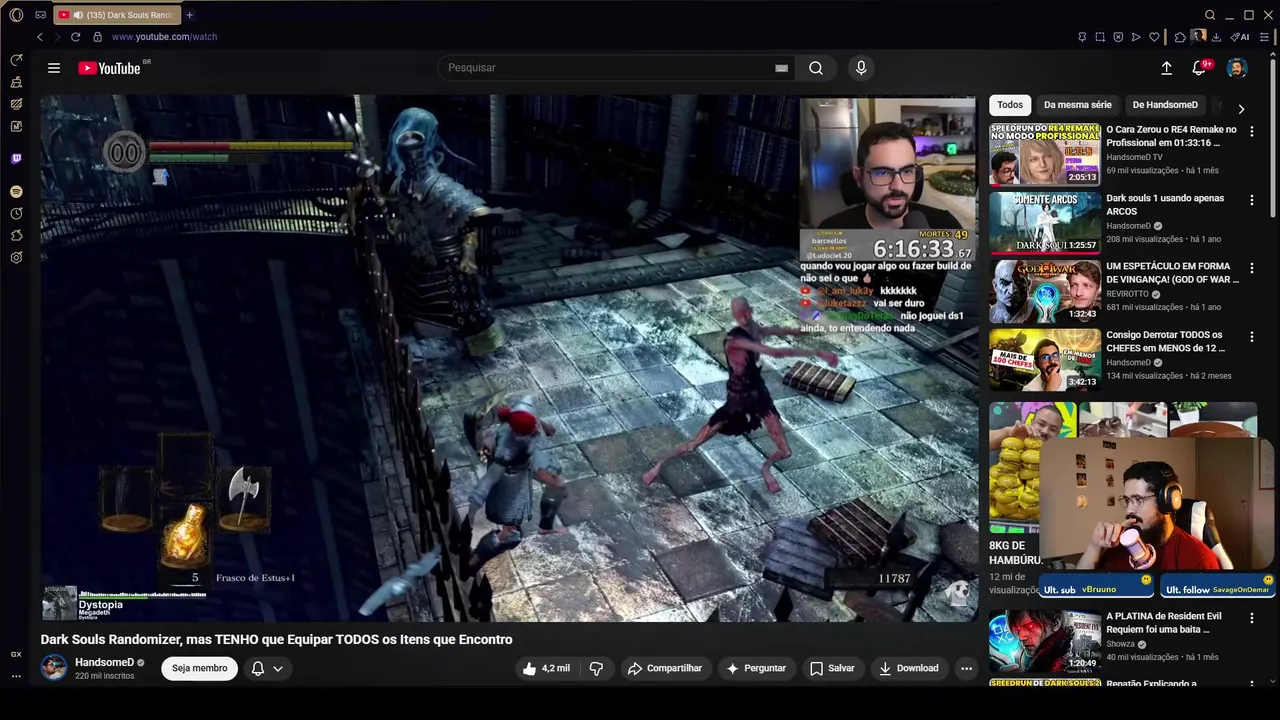This screenshot has width=1280, height=720.
Task: Click the Perguntar button
Action: point(756,668)
